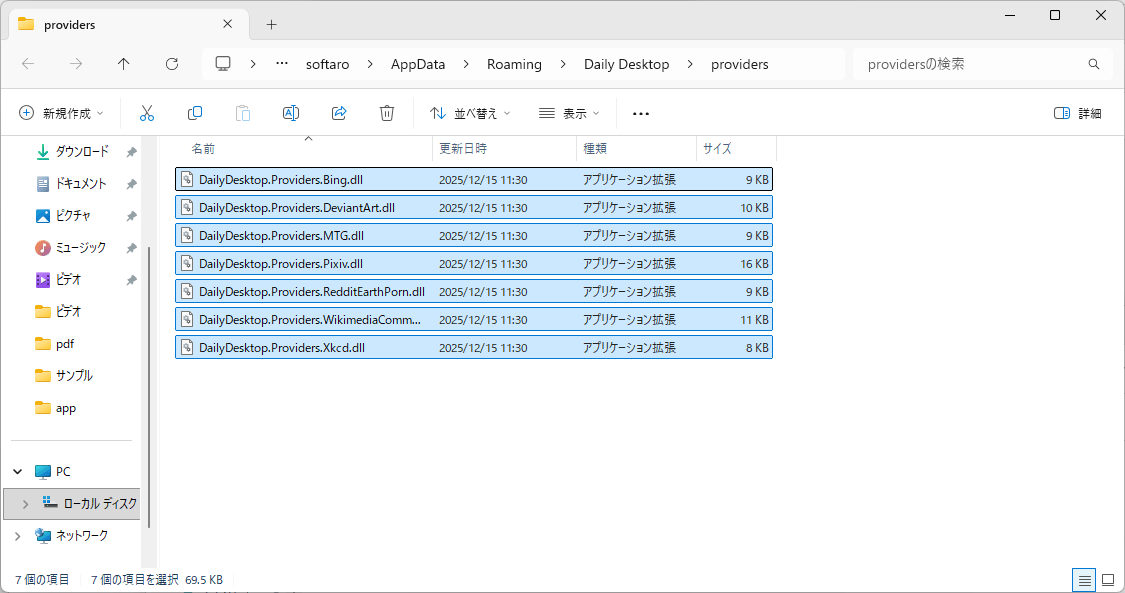Open the three-dot more options menu
1125x593 pixels.
pos(641,113)
